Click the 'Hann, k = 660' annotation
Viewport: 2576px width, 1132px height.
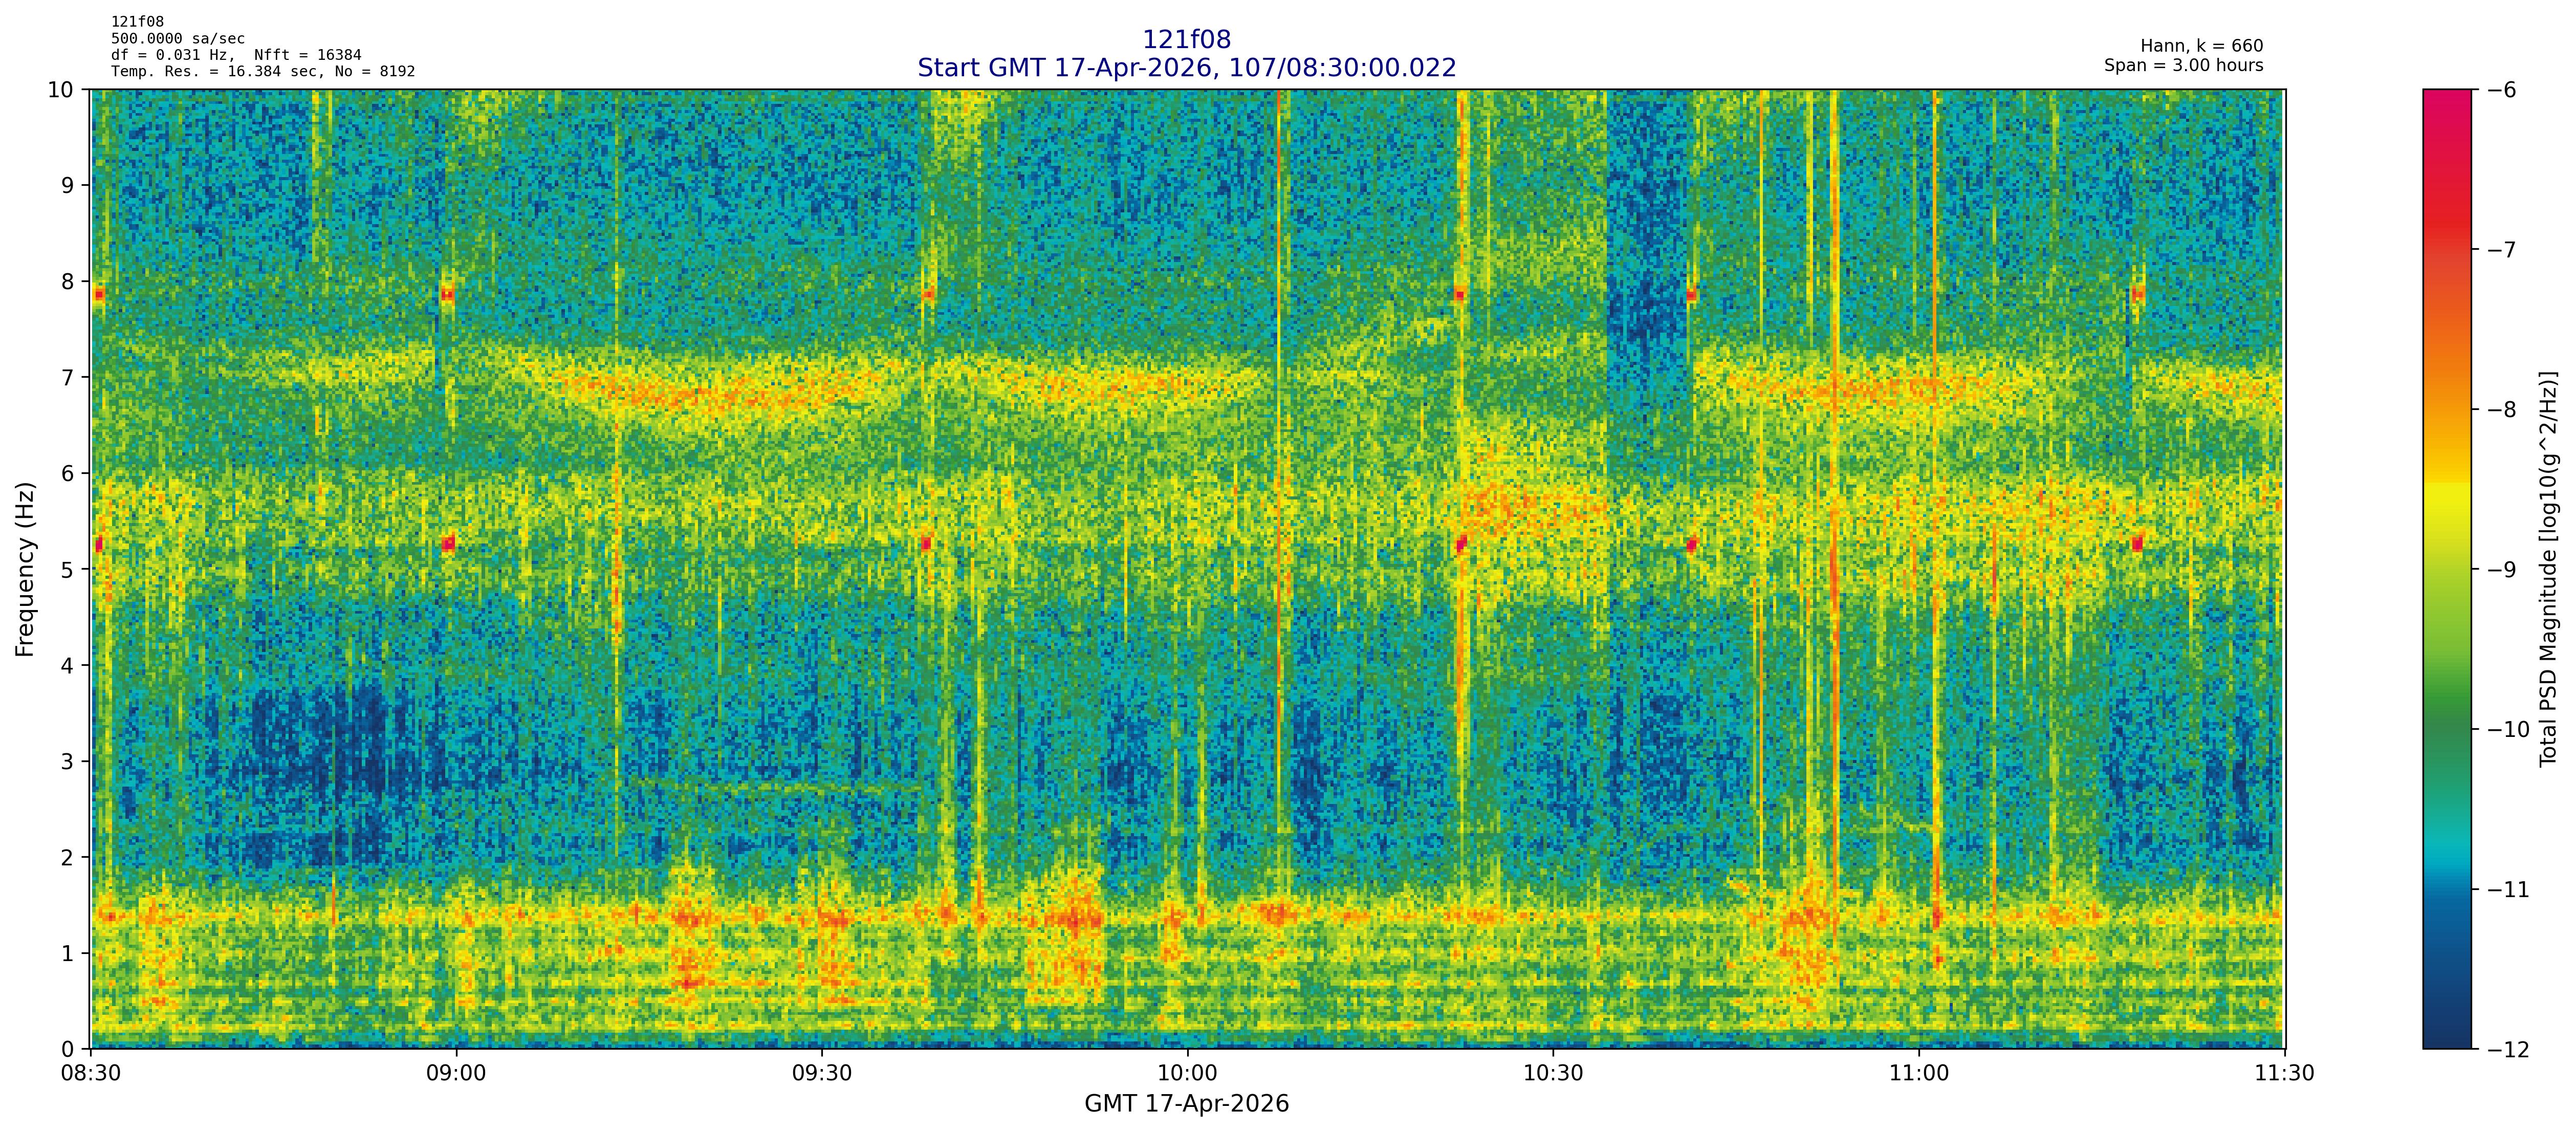(x=2201, y=46)
